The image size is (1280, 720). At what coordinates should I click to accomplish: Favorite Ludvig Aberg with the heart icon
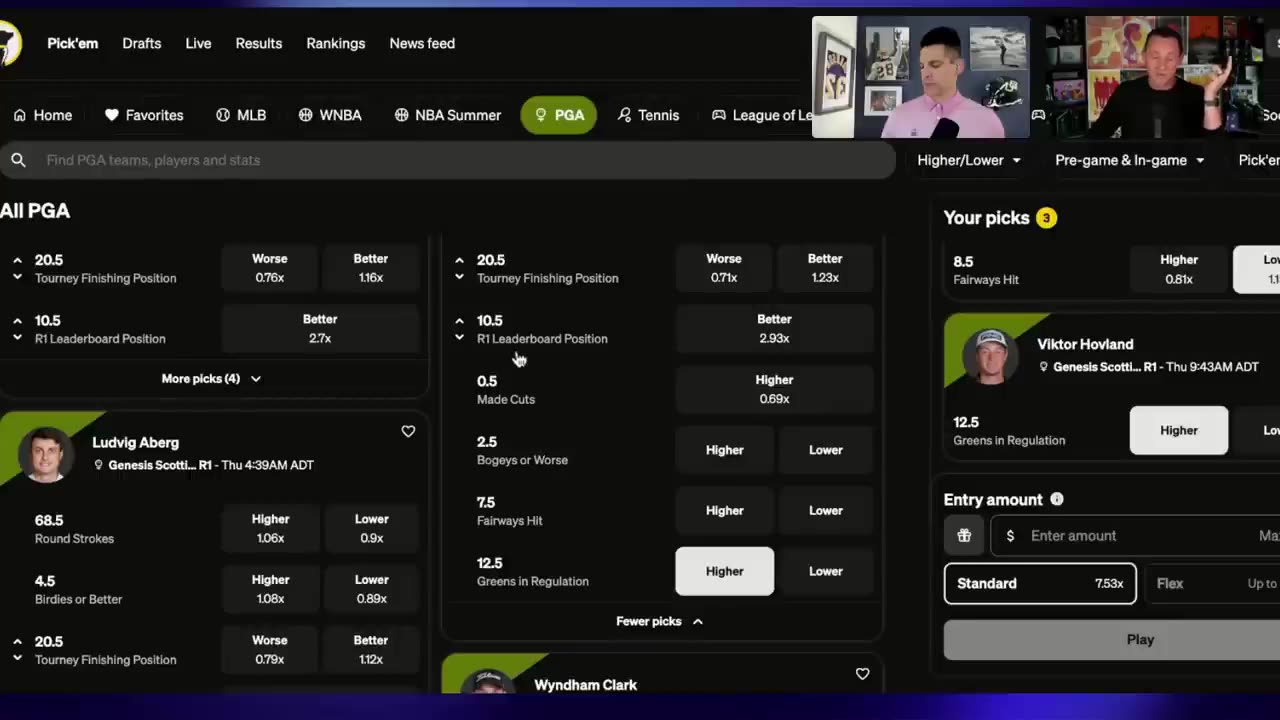click(x=408, y=431)
